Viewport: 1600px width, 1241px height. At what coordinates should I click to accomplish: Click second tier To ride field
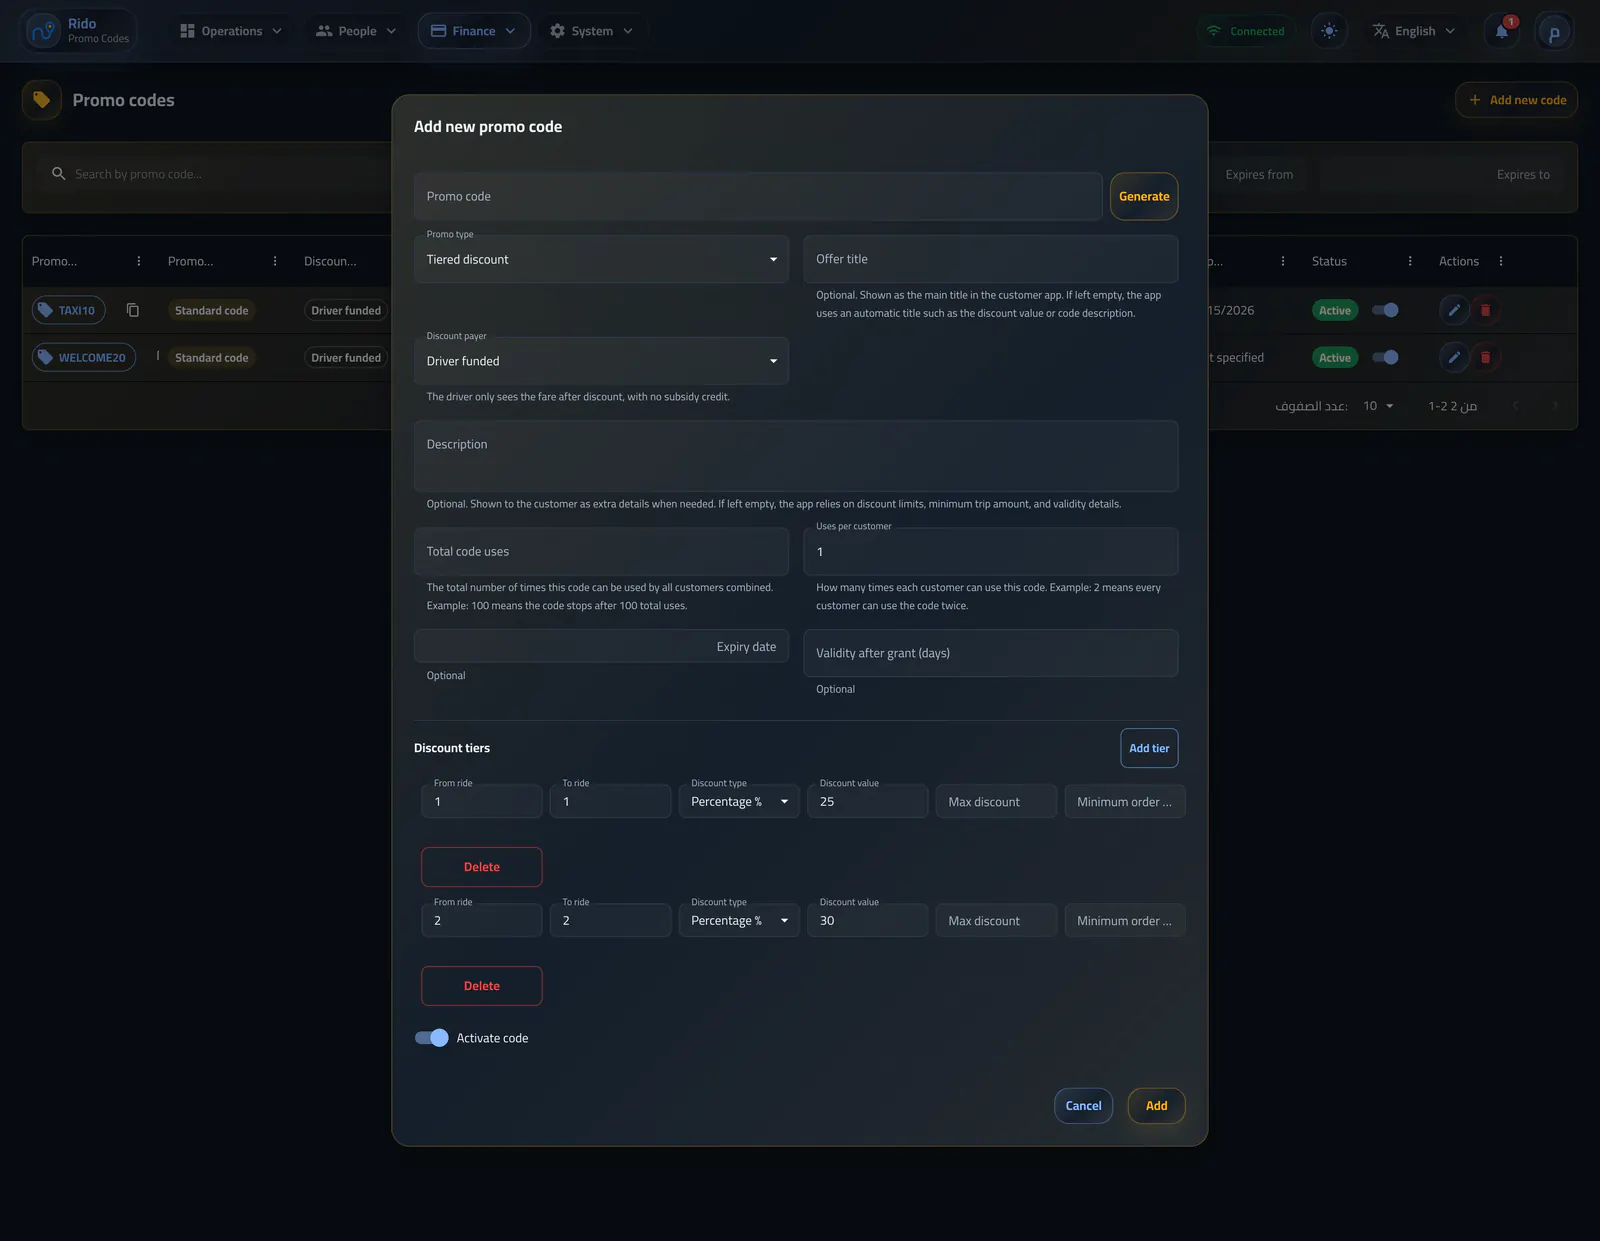tap(610, 921)
